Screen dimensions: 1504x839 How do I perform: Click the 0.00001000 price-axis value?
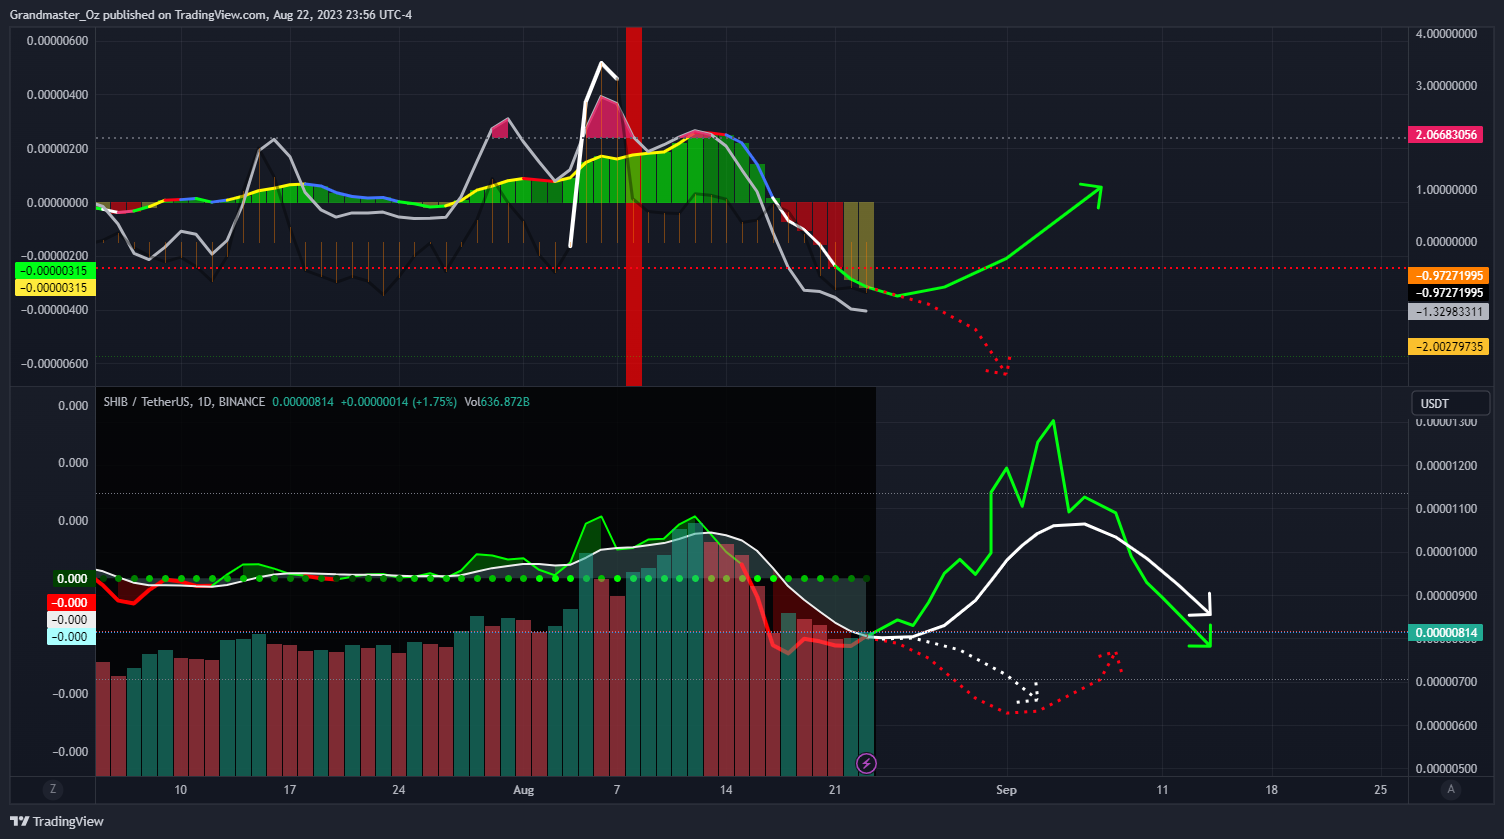click(1445, 552)
